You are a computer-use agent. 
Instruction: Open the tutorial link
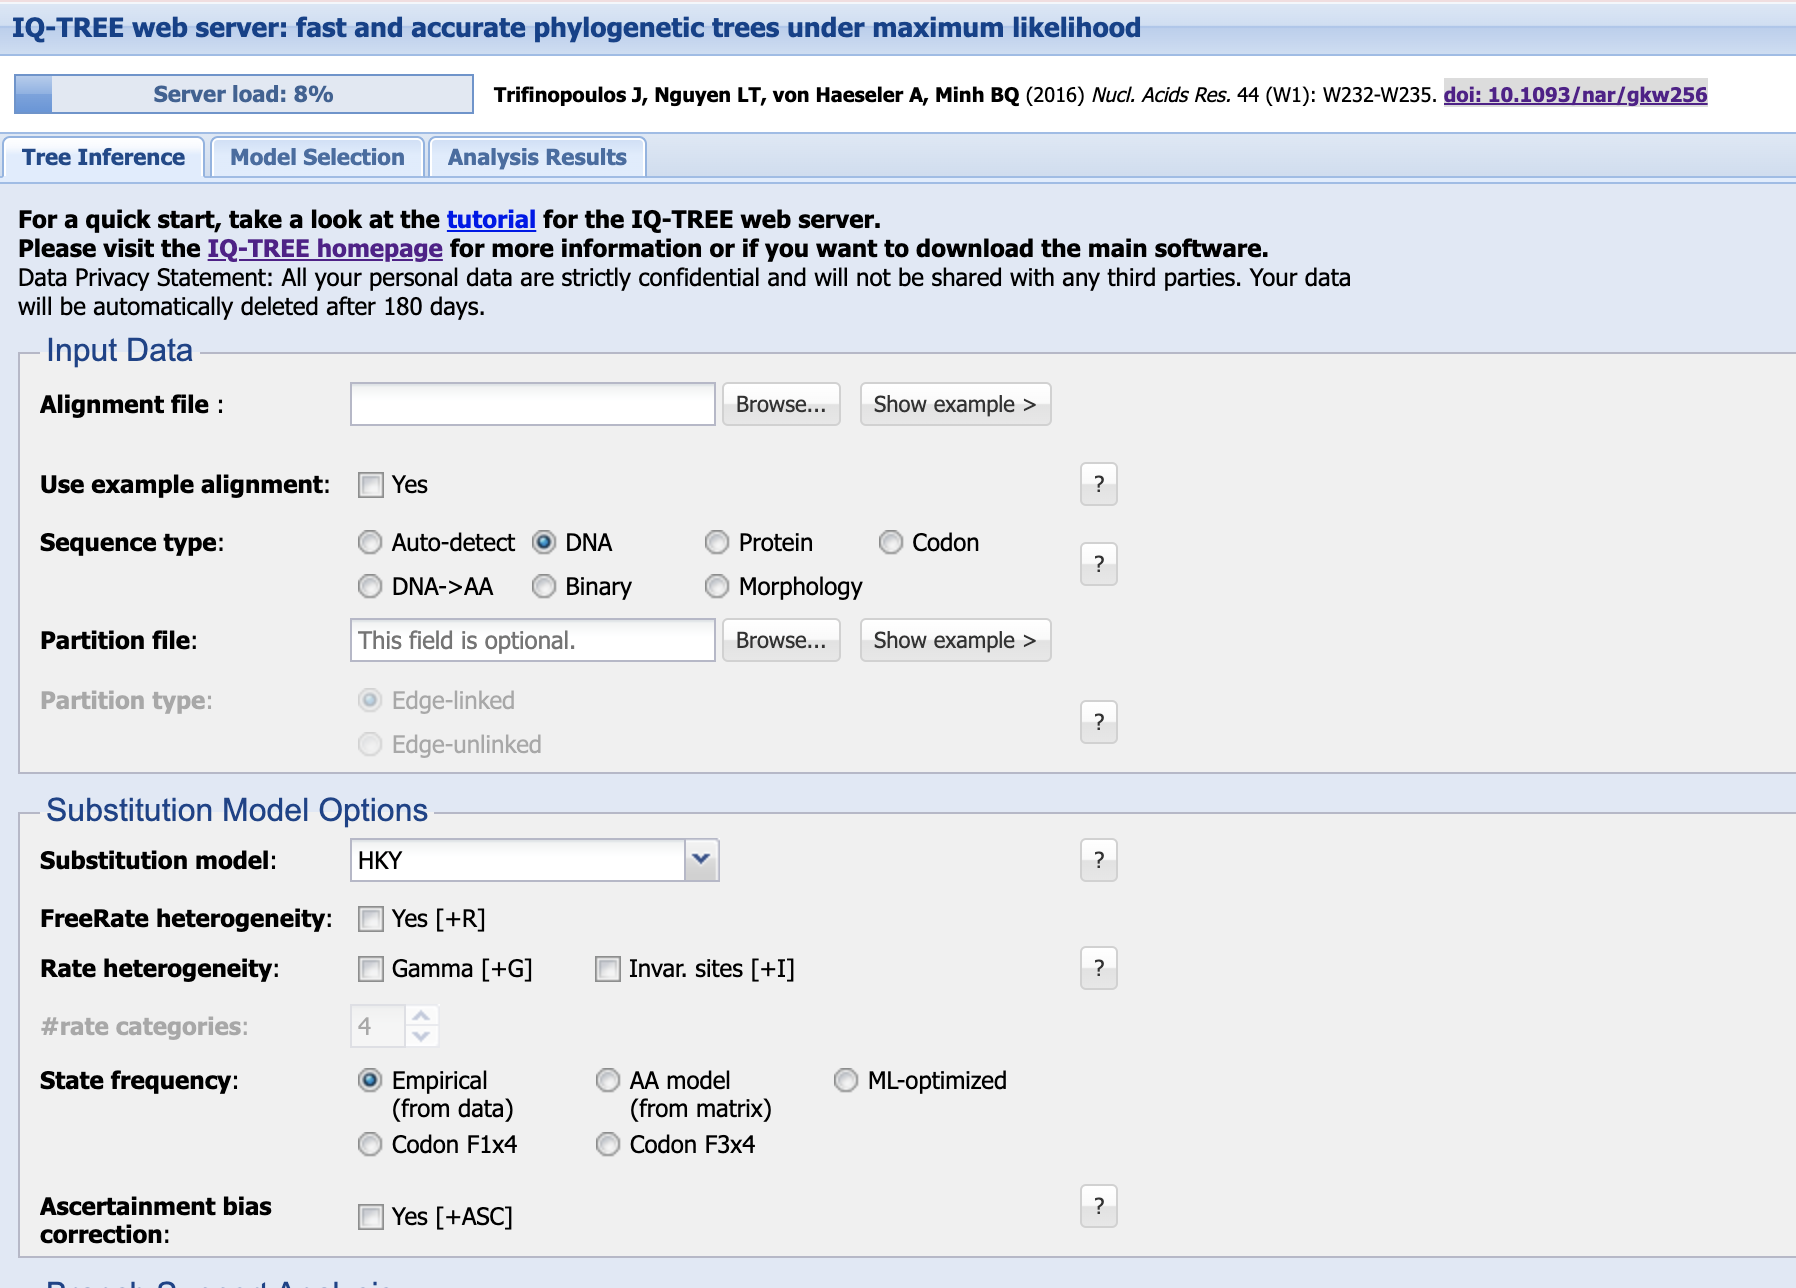(x=491, y=219)
